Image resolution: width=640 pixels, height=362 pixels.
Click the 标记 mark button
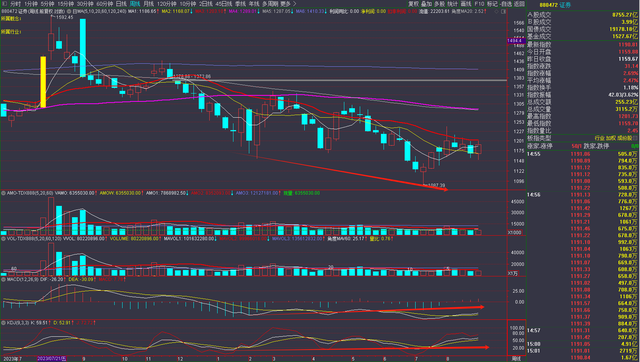click(492, 4)
